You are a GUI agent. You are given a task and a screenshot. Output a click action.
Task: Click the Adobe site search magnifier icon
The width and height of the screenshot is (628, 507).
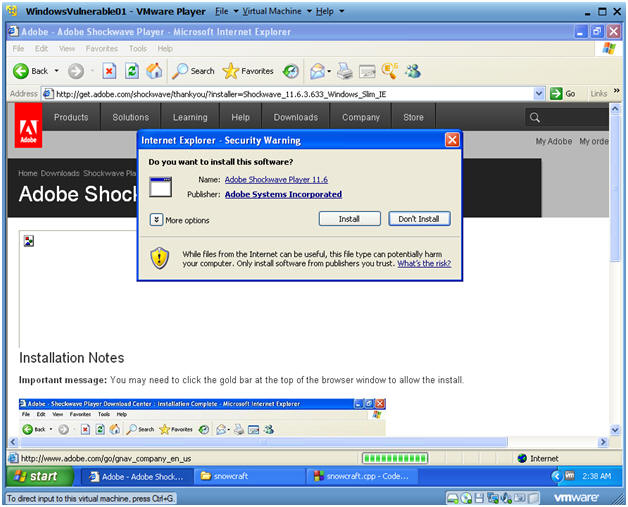[535, 118]
